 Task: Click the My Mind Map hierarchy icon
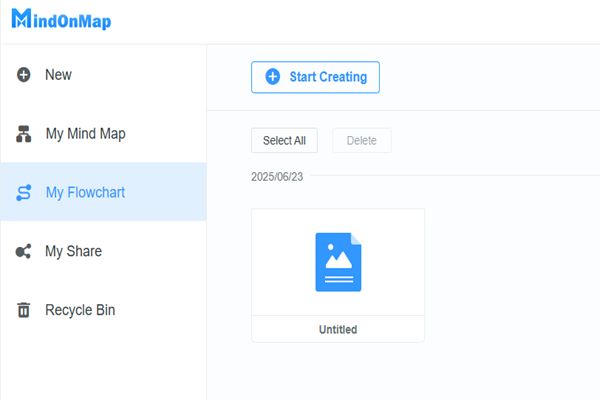(x=24, y=134)
